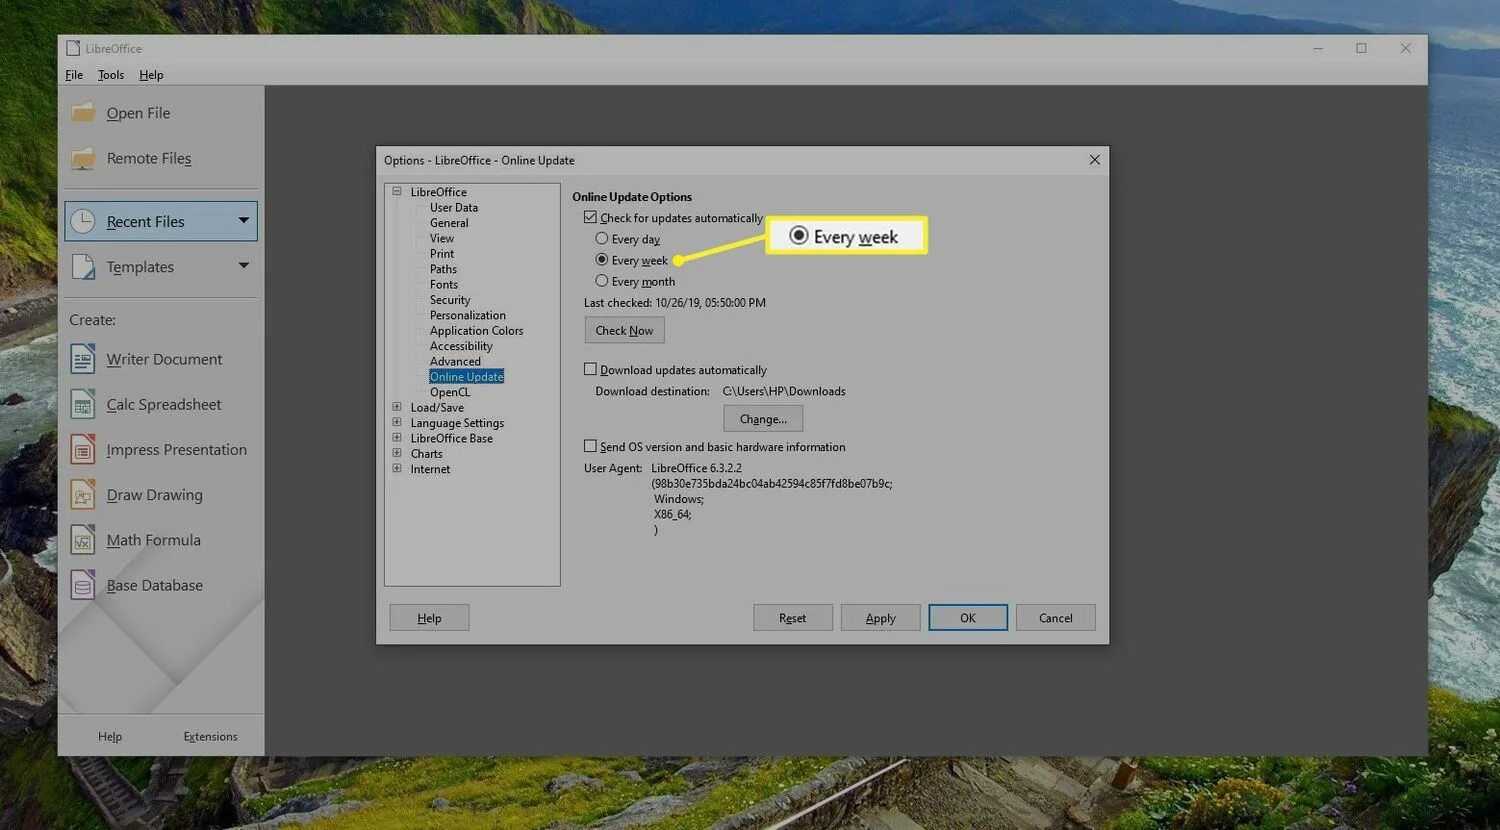Click the C:\Users\HP\Downloads destination path

tap(784, 391)
